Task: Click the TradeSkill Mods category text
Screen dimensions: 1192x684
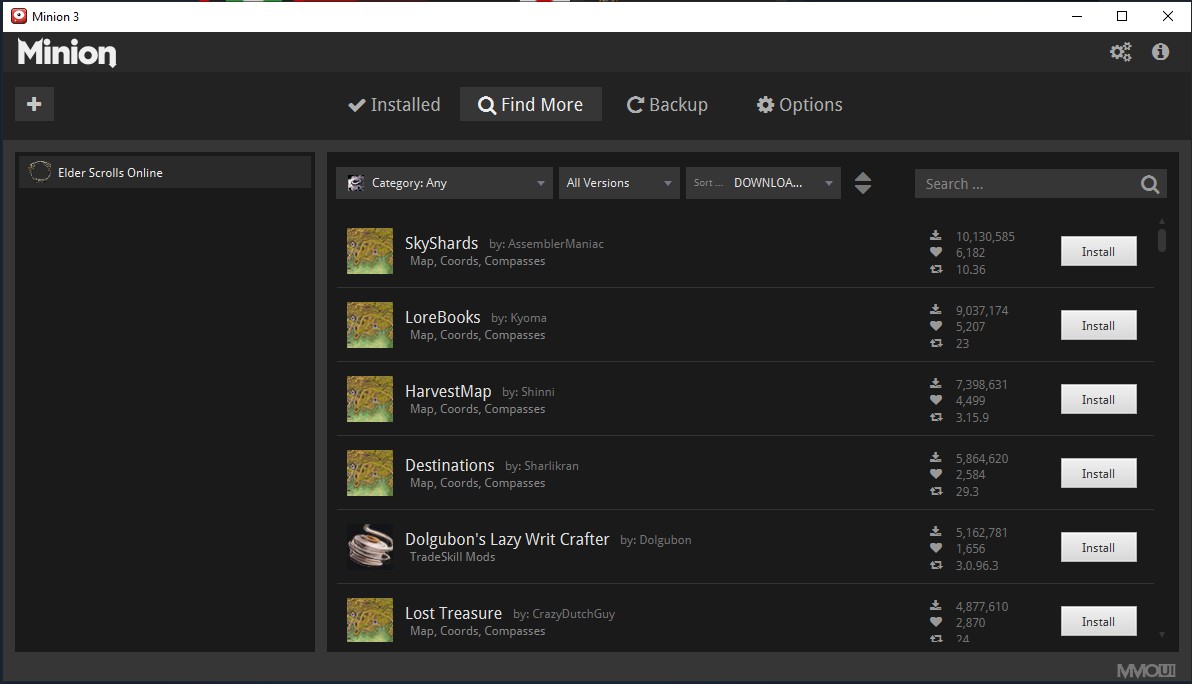Action: point(452,557)
